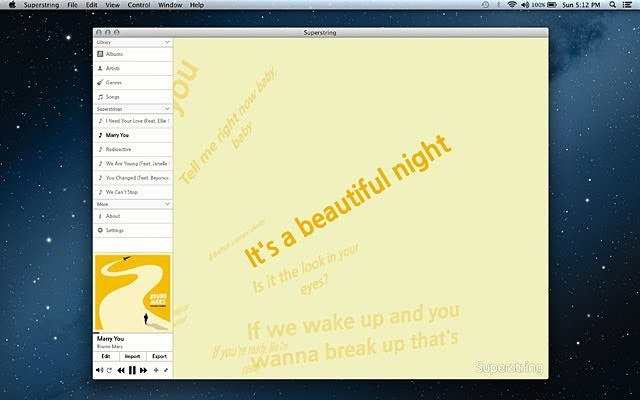Select the 'Marry You' superstring entry

133,135
